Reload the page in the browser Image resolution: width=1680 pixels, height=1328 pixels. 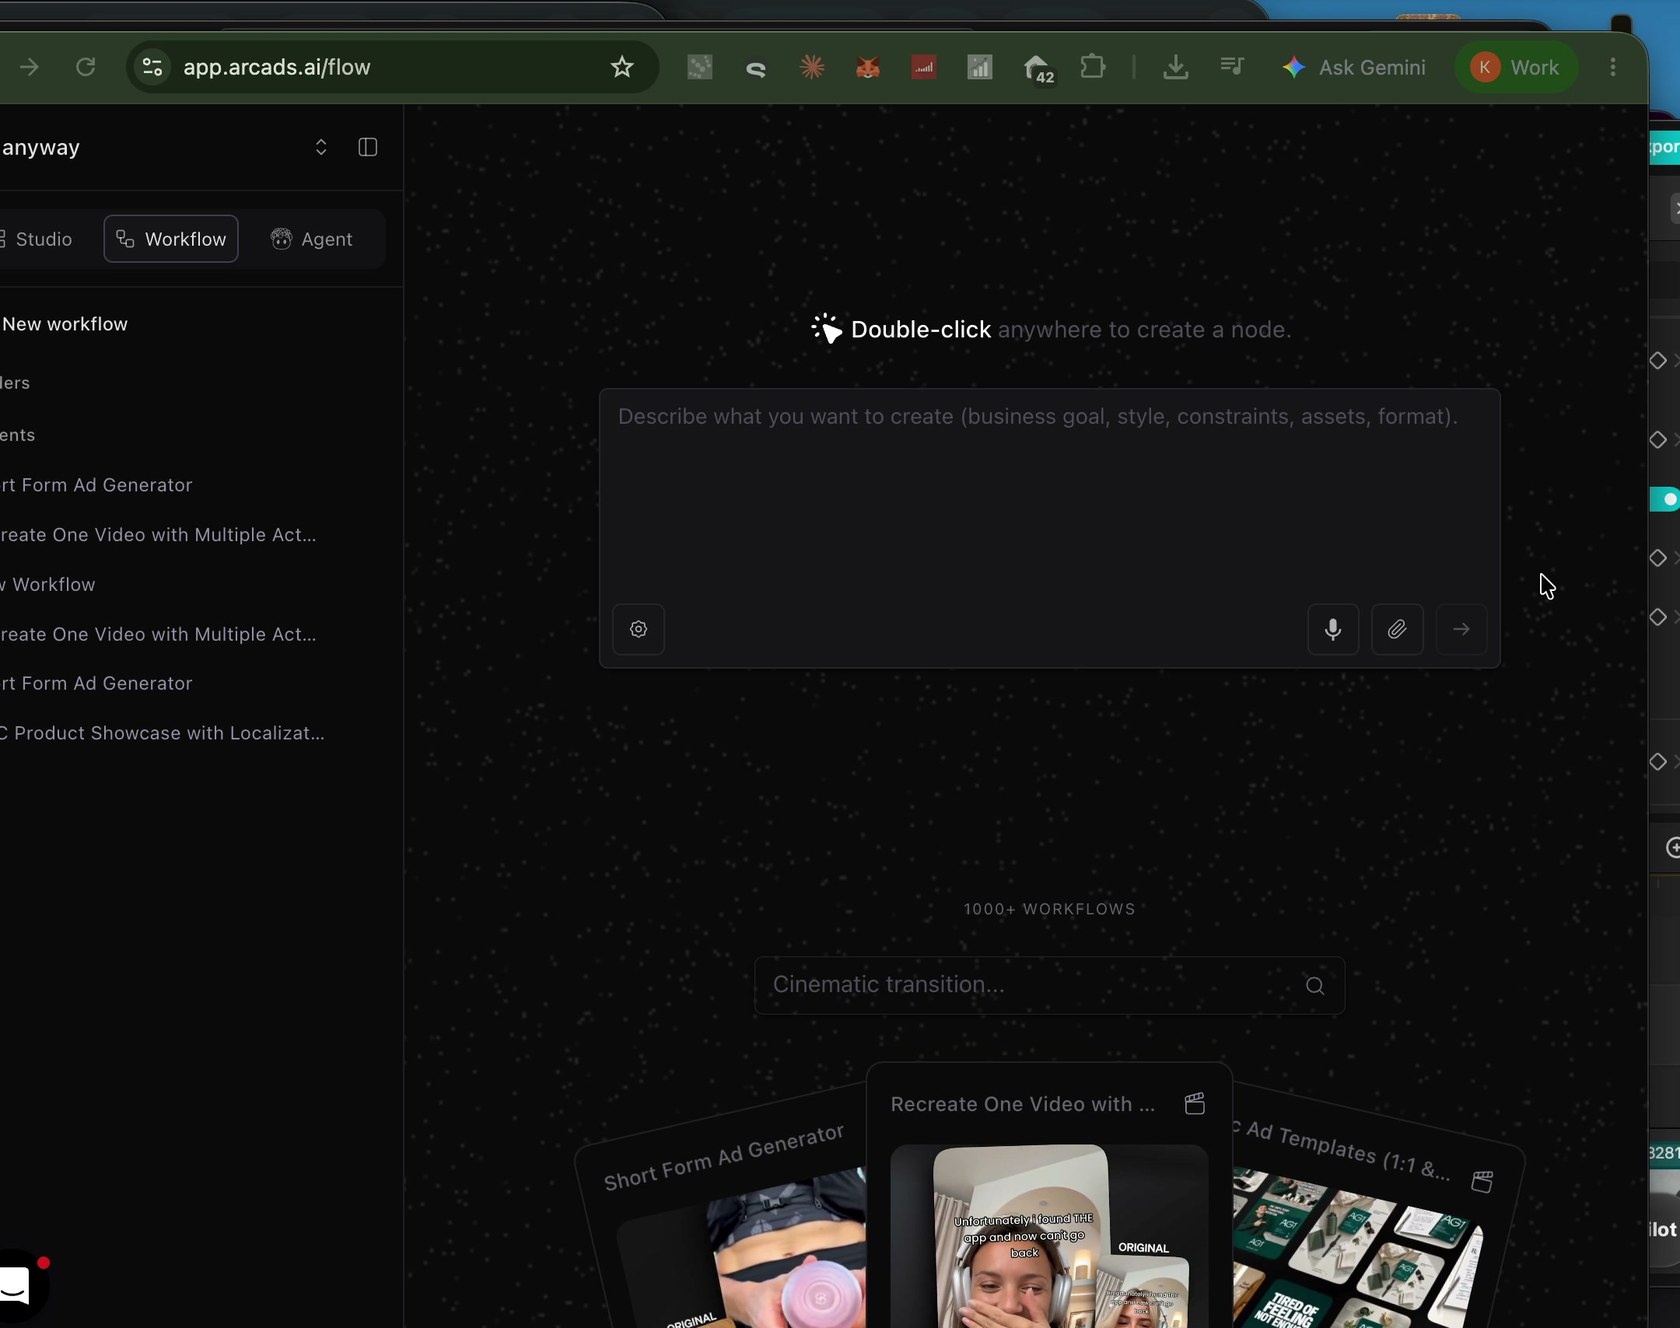click(x=86, y=67)
